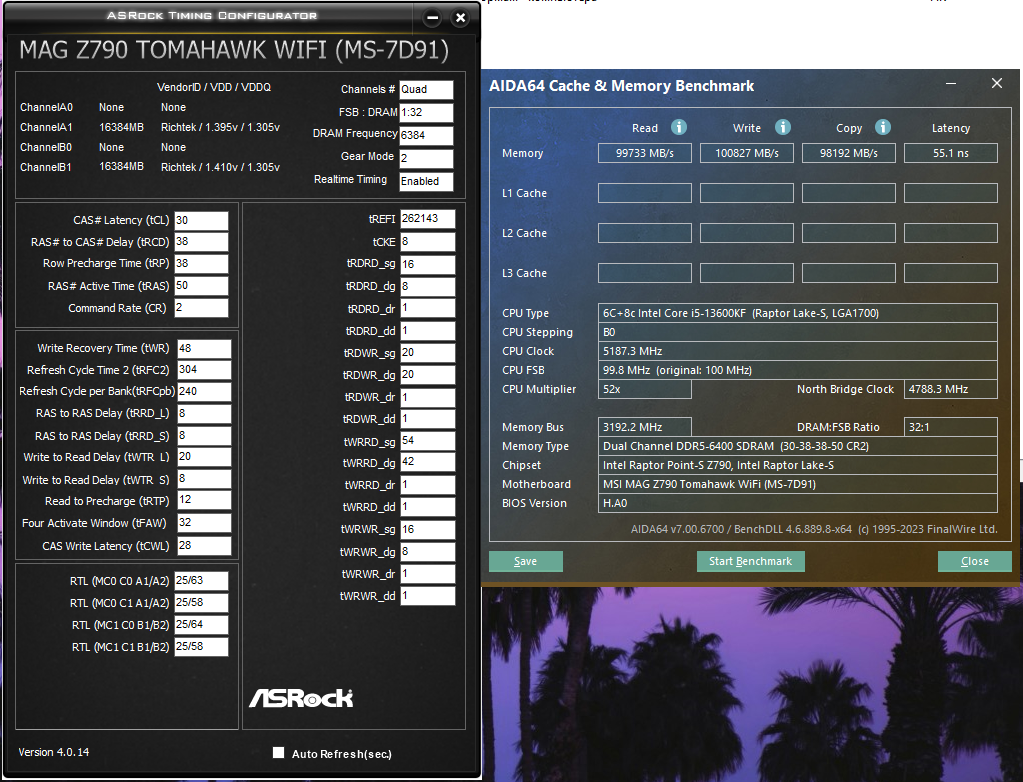The width and height of the screenshot is (1023, 782).
Task: Close the ASRock Timing Configurator window
Action: point(461,18)
